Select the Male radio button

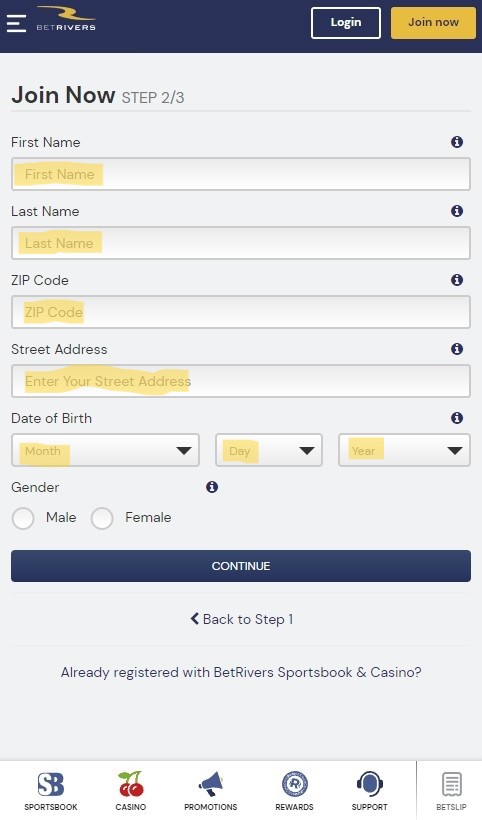[x=23, y=518]
